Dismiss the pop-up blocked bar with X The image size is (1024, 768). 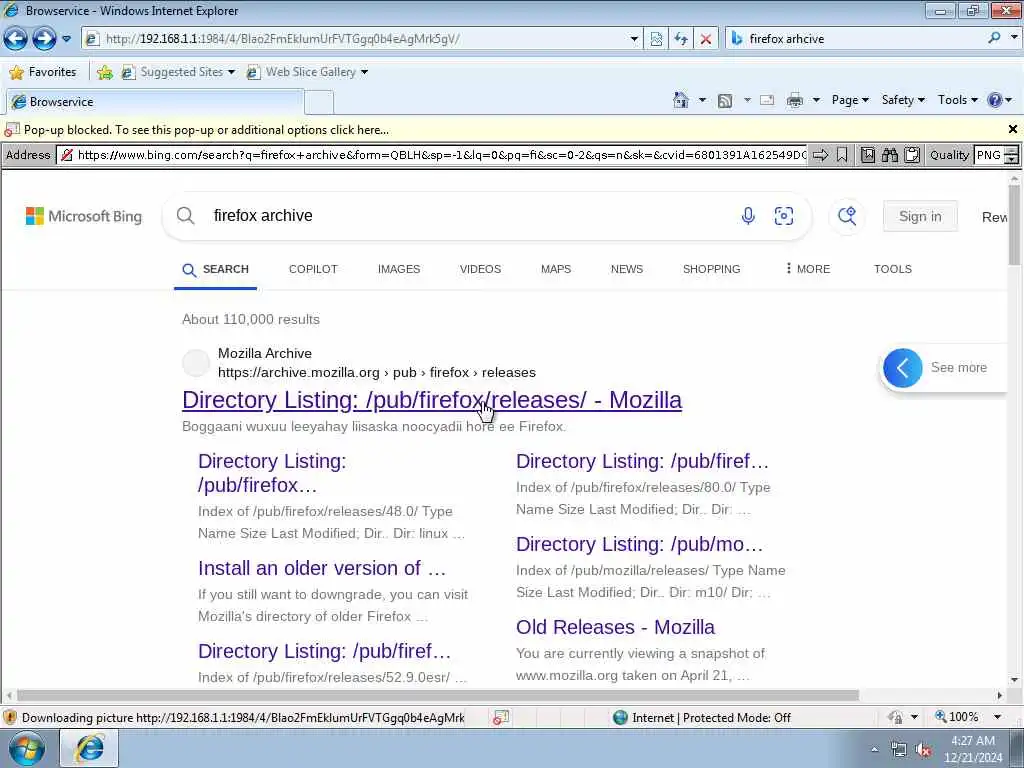(x=1013, y=129)
